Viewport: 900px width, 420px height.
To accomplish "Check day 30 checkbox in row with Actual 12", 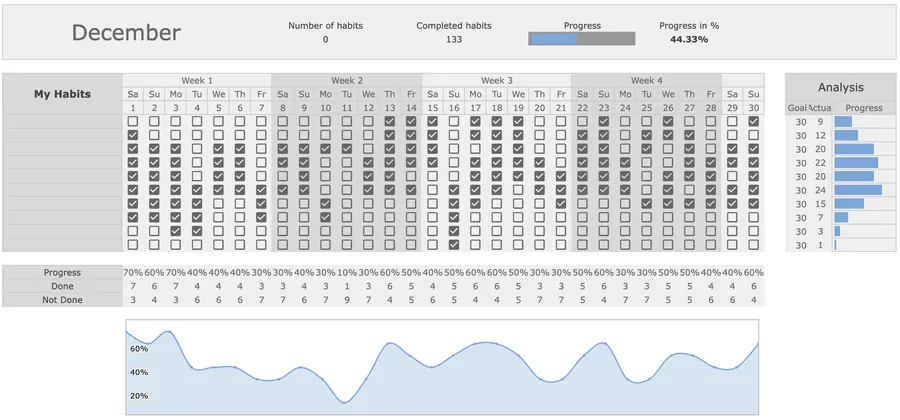I will [x=754, y=135].
